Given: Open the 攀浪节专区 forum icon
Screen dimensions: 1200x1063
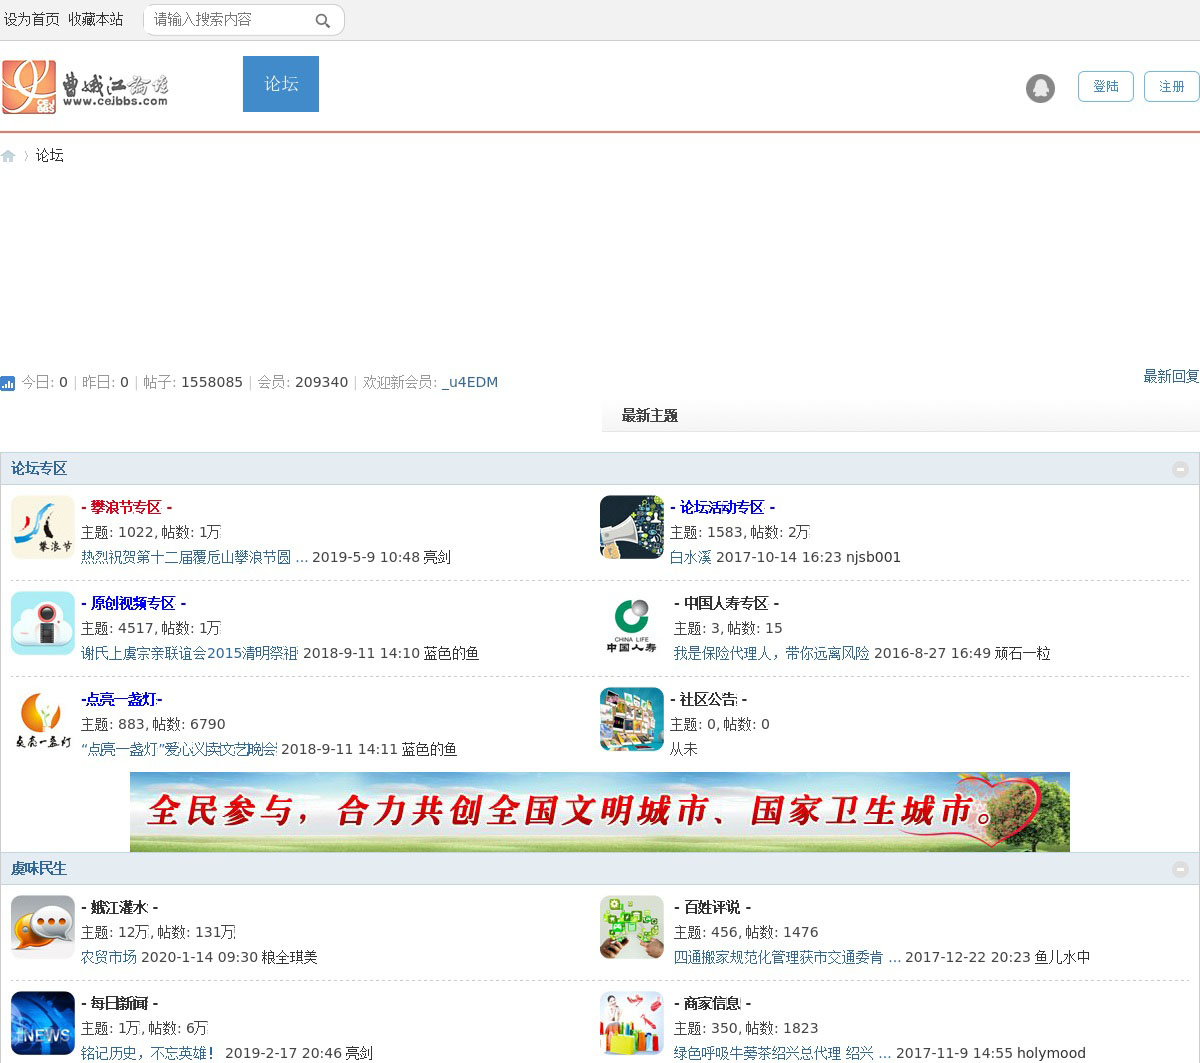Looking at the screenshot, I should tap(42, 527).
